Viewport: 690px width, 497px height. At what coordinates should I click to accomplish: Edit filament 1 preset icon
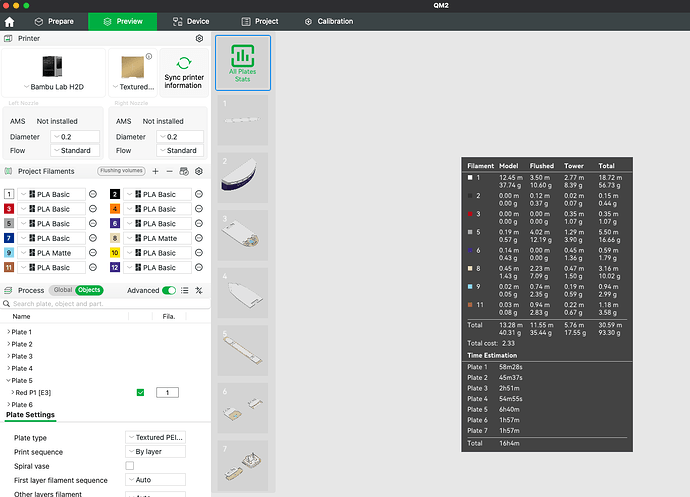[x=93, y=194]
